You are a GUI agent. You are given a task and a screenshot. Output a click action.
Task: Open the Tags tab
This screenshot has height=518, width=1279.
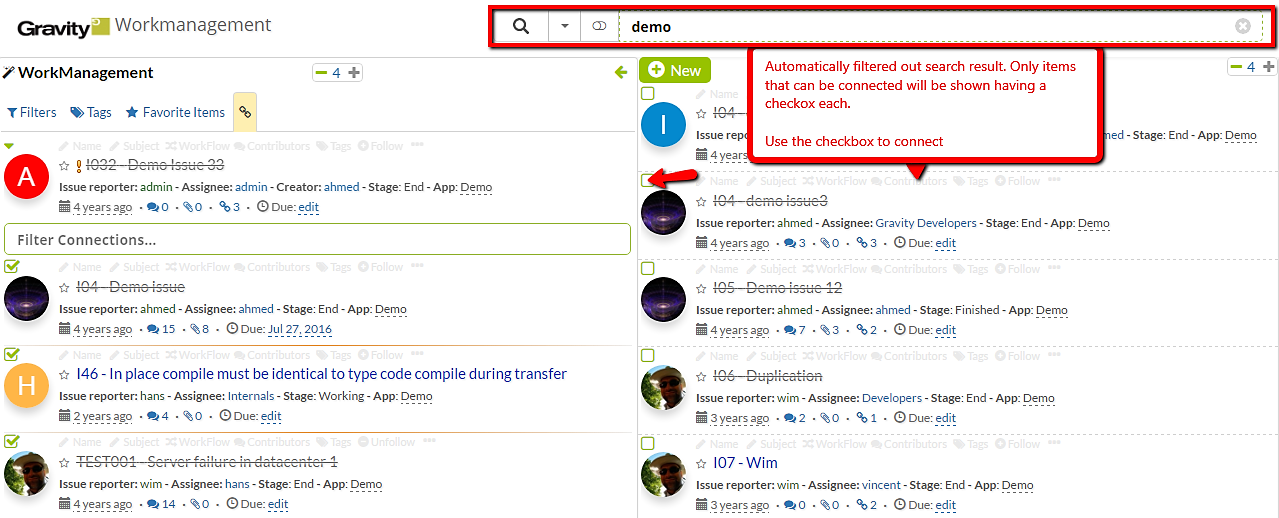pyautogui.click(x=91, y=113)
